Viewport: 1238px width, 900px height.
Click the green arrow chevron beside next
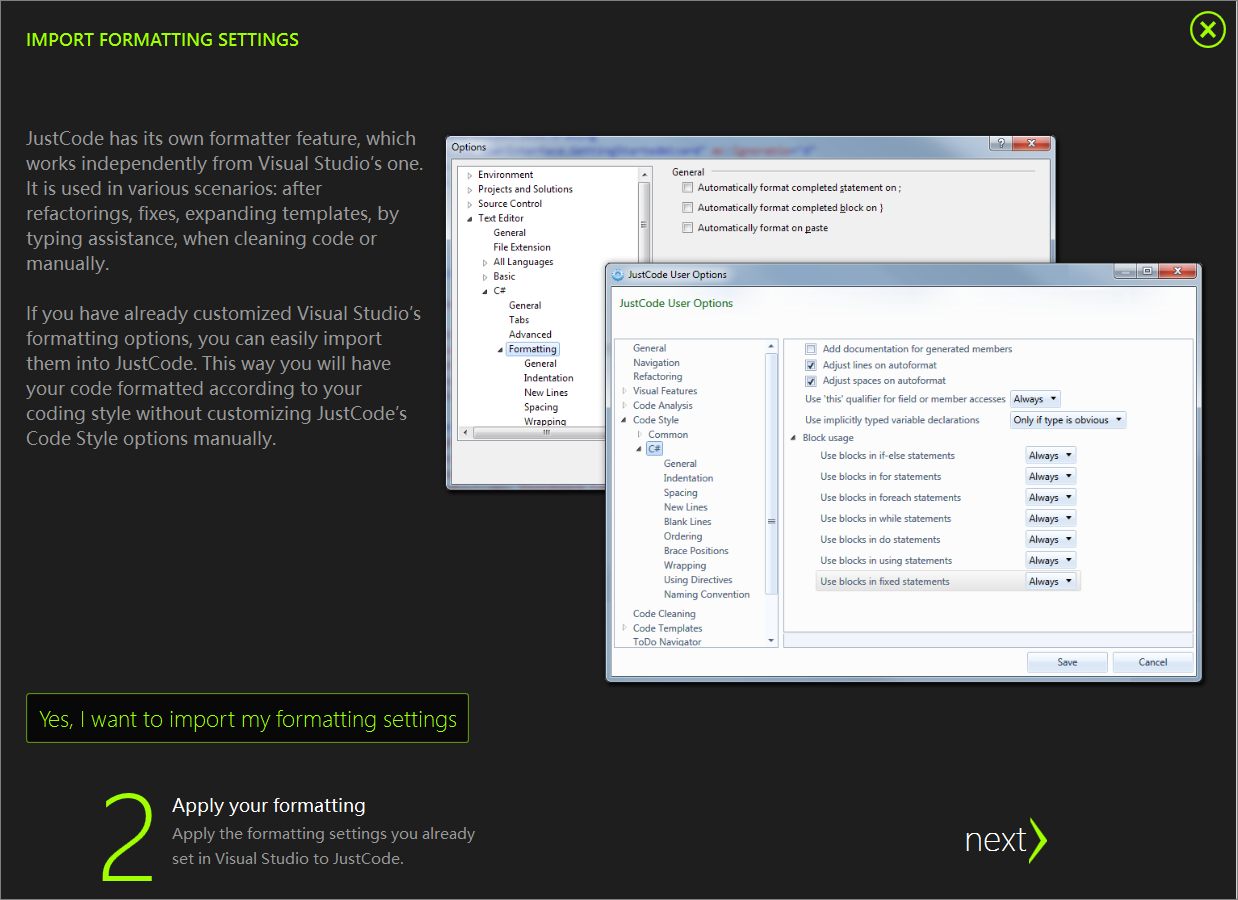(x=1038, y=840)
